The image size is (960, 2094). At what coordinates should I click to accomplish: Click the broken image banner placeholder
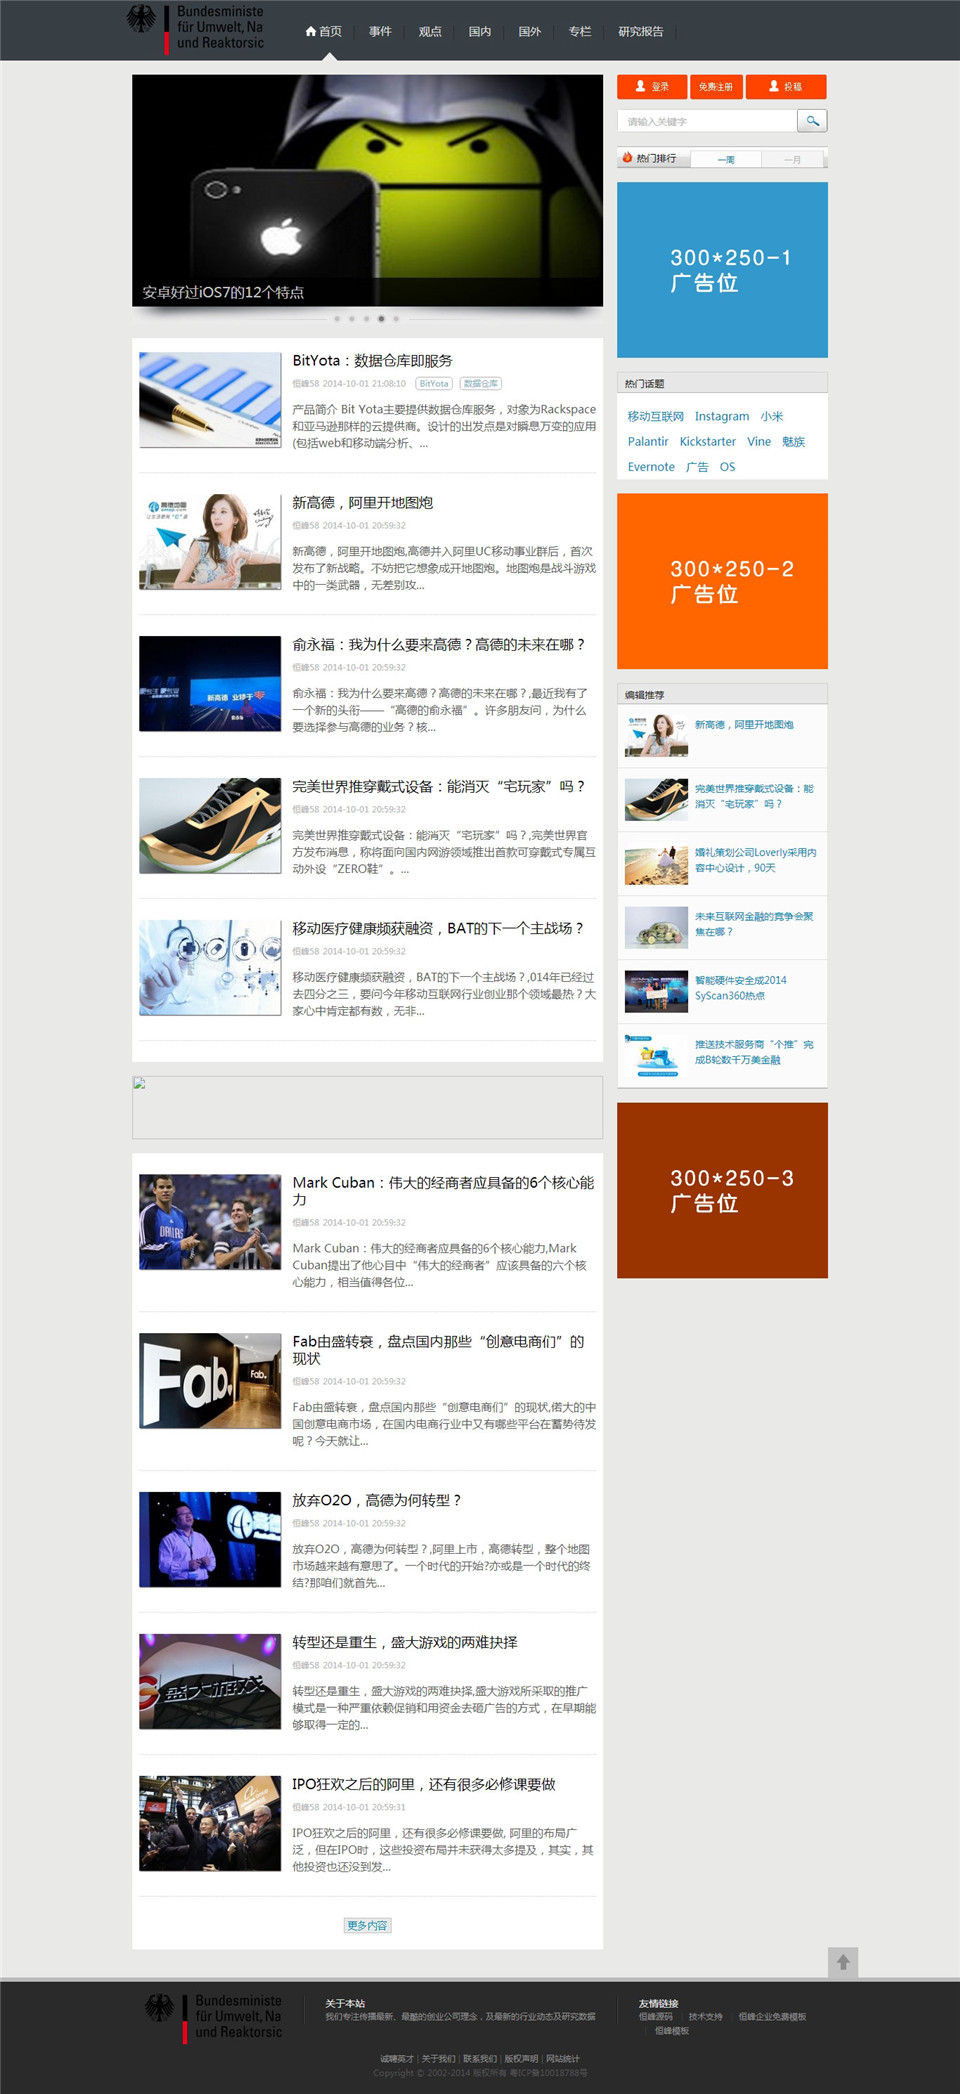point(367,1107)
